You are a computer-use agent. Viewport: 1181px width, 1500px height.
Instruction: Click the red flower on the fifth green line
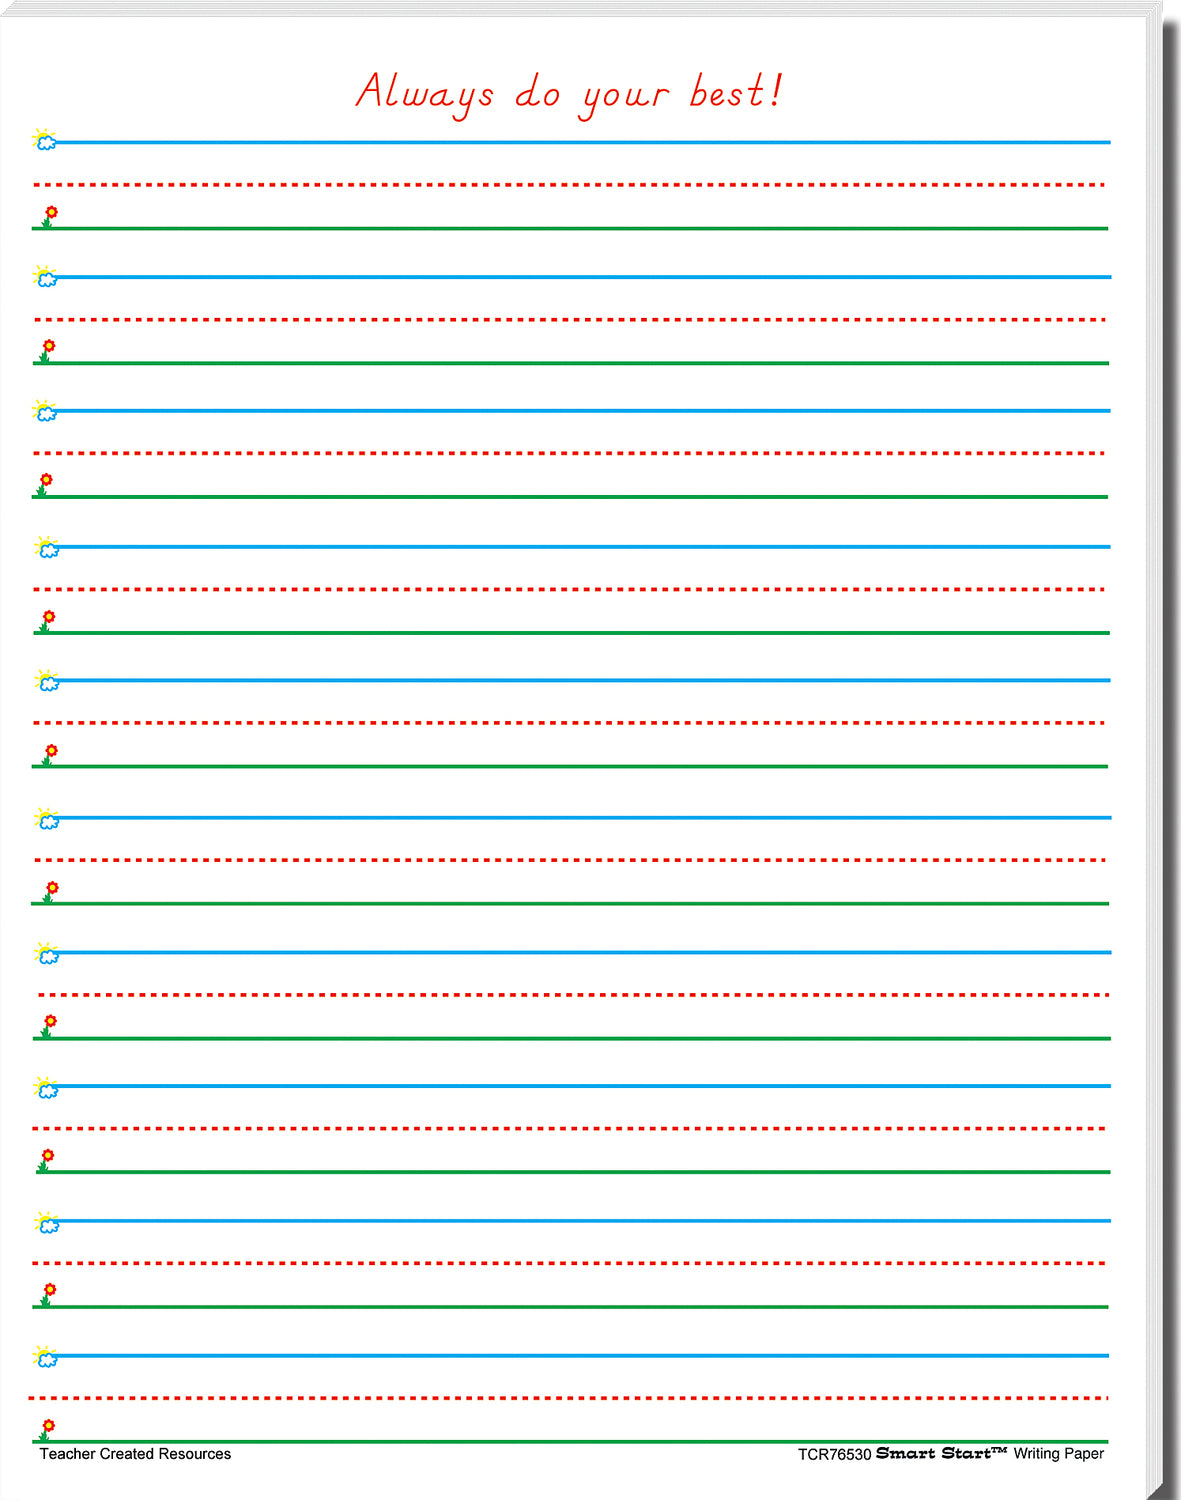(49, 754)
